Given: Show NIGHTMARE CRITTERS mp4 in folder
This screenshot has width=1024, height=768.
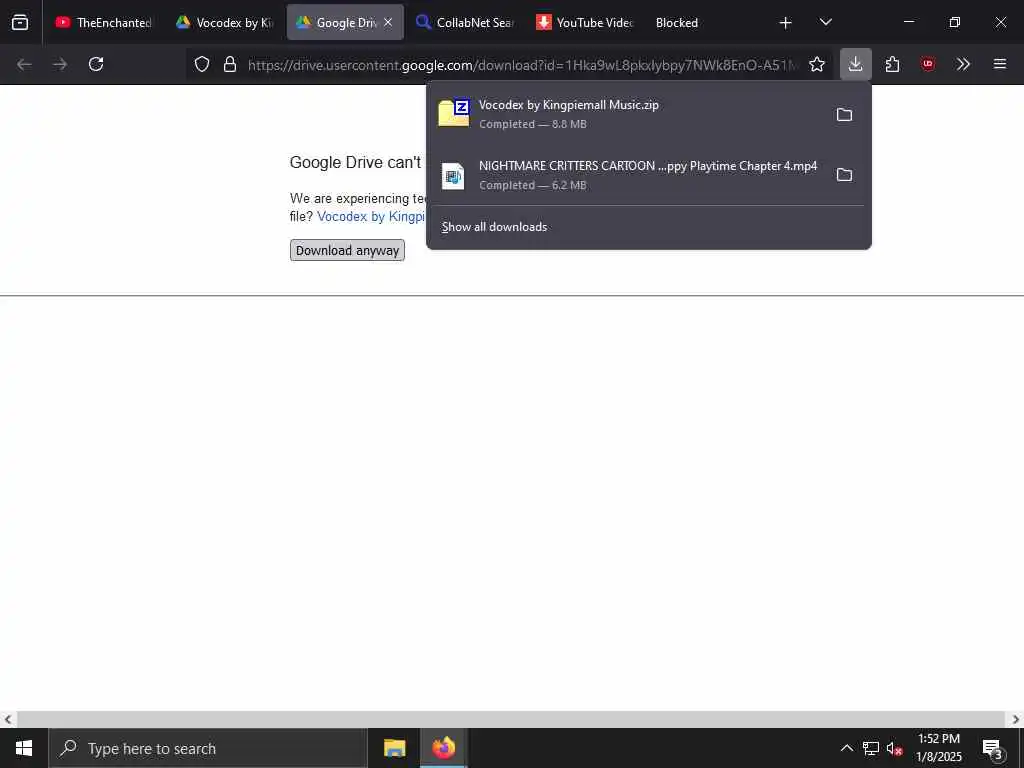Looking at the screenshot, I should [x=844, y=175].
